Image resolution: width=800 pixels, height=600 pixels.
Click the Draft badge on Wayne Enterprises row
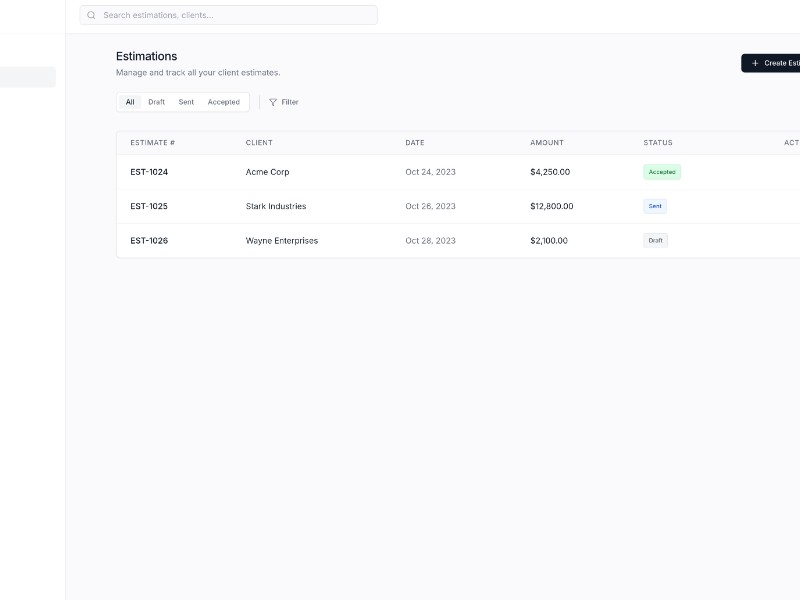coord(655,240)
